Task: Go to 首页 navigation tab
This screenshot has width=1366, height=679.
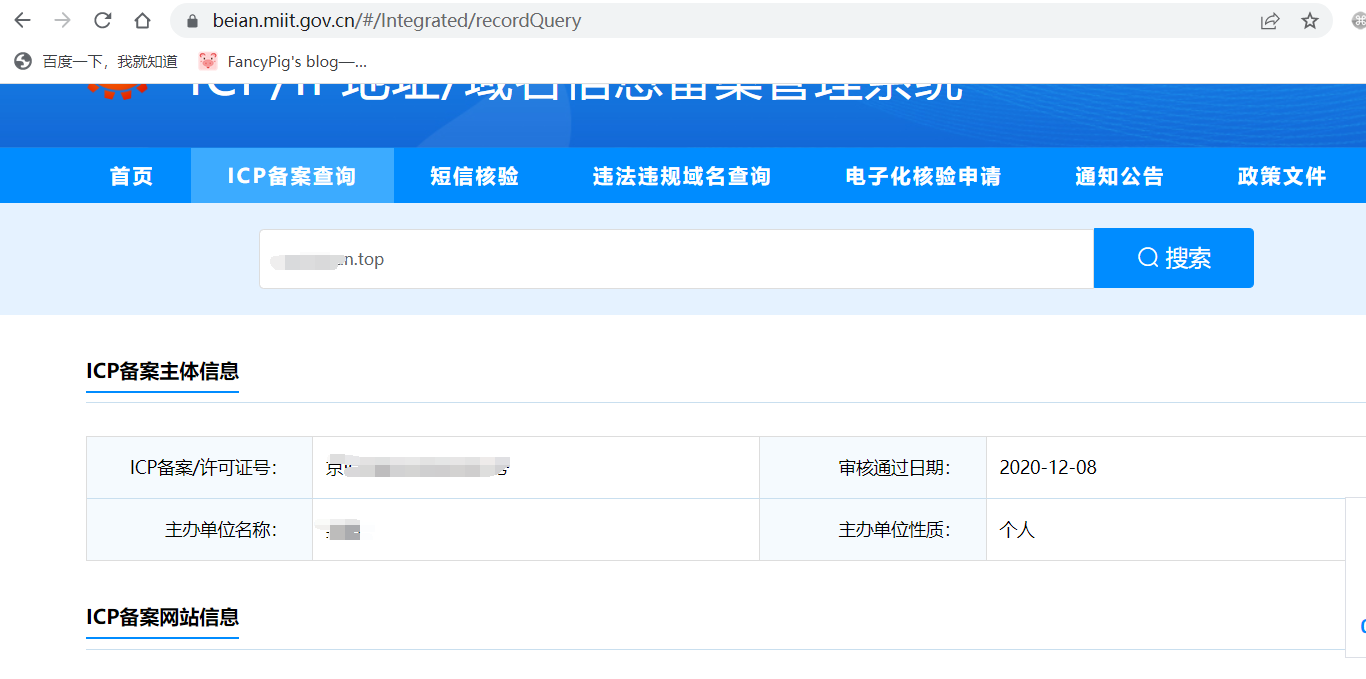Action: 132,176
